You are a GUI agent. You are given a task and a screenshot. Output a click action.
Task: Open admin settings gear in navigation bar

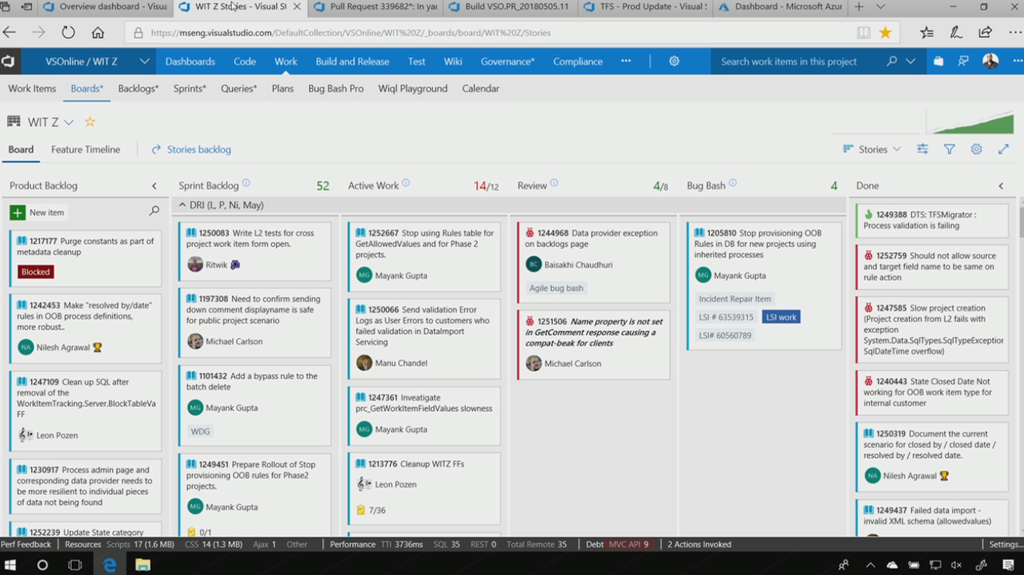674,61
